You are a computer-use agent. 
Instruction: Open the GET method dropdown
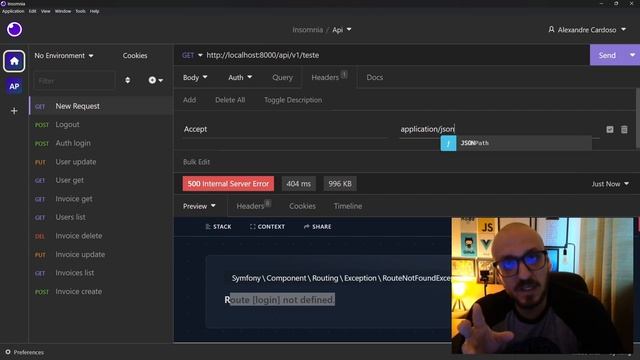click(x=192, y=55)
